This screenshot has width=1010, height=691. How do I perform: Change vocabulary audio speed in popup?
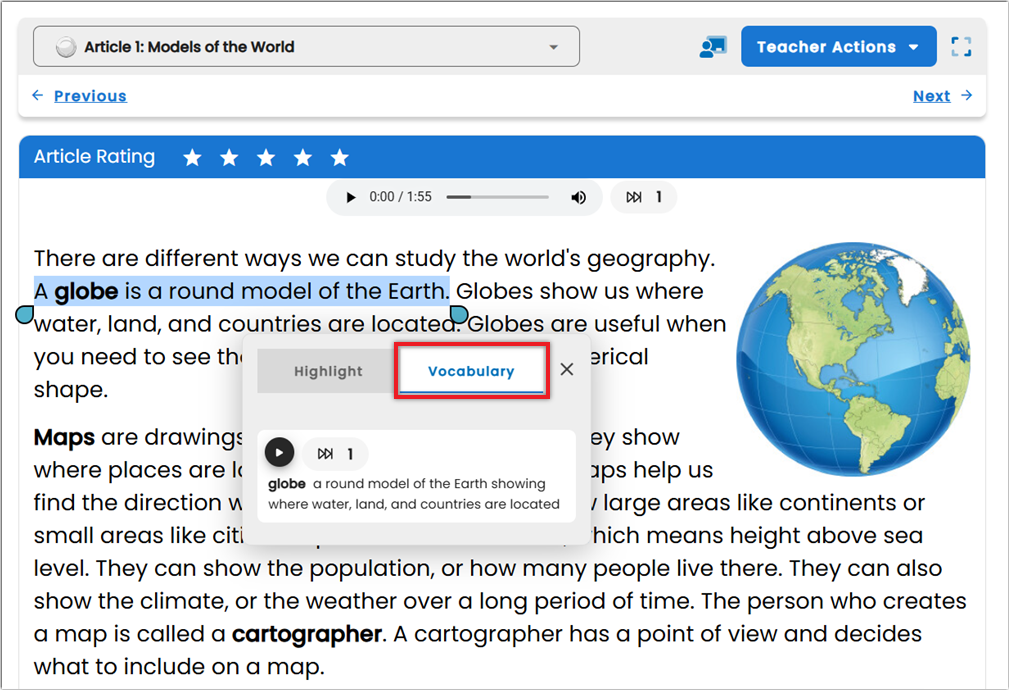(335, 454)
